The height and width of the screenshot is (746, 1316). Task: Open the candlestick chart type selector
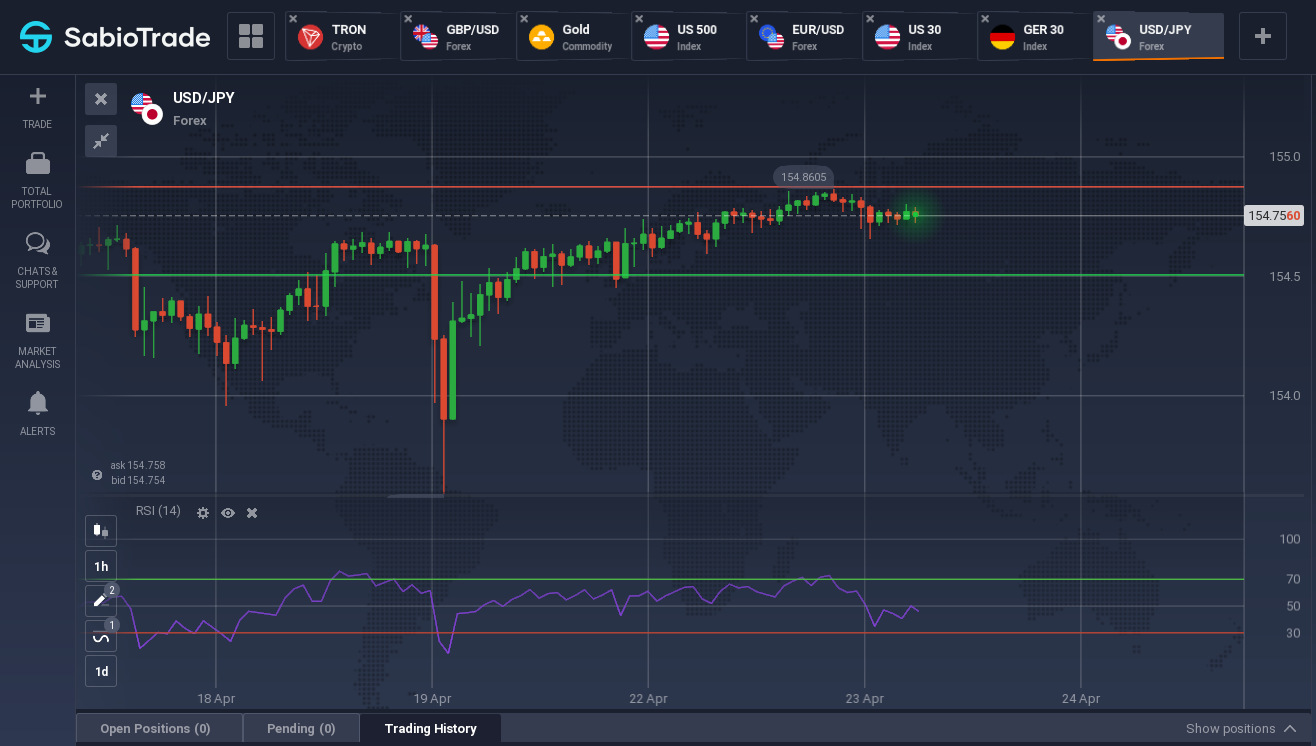101,531
